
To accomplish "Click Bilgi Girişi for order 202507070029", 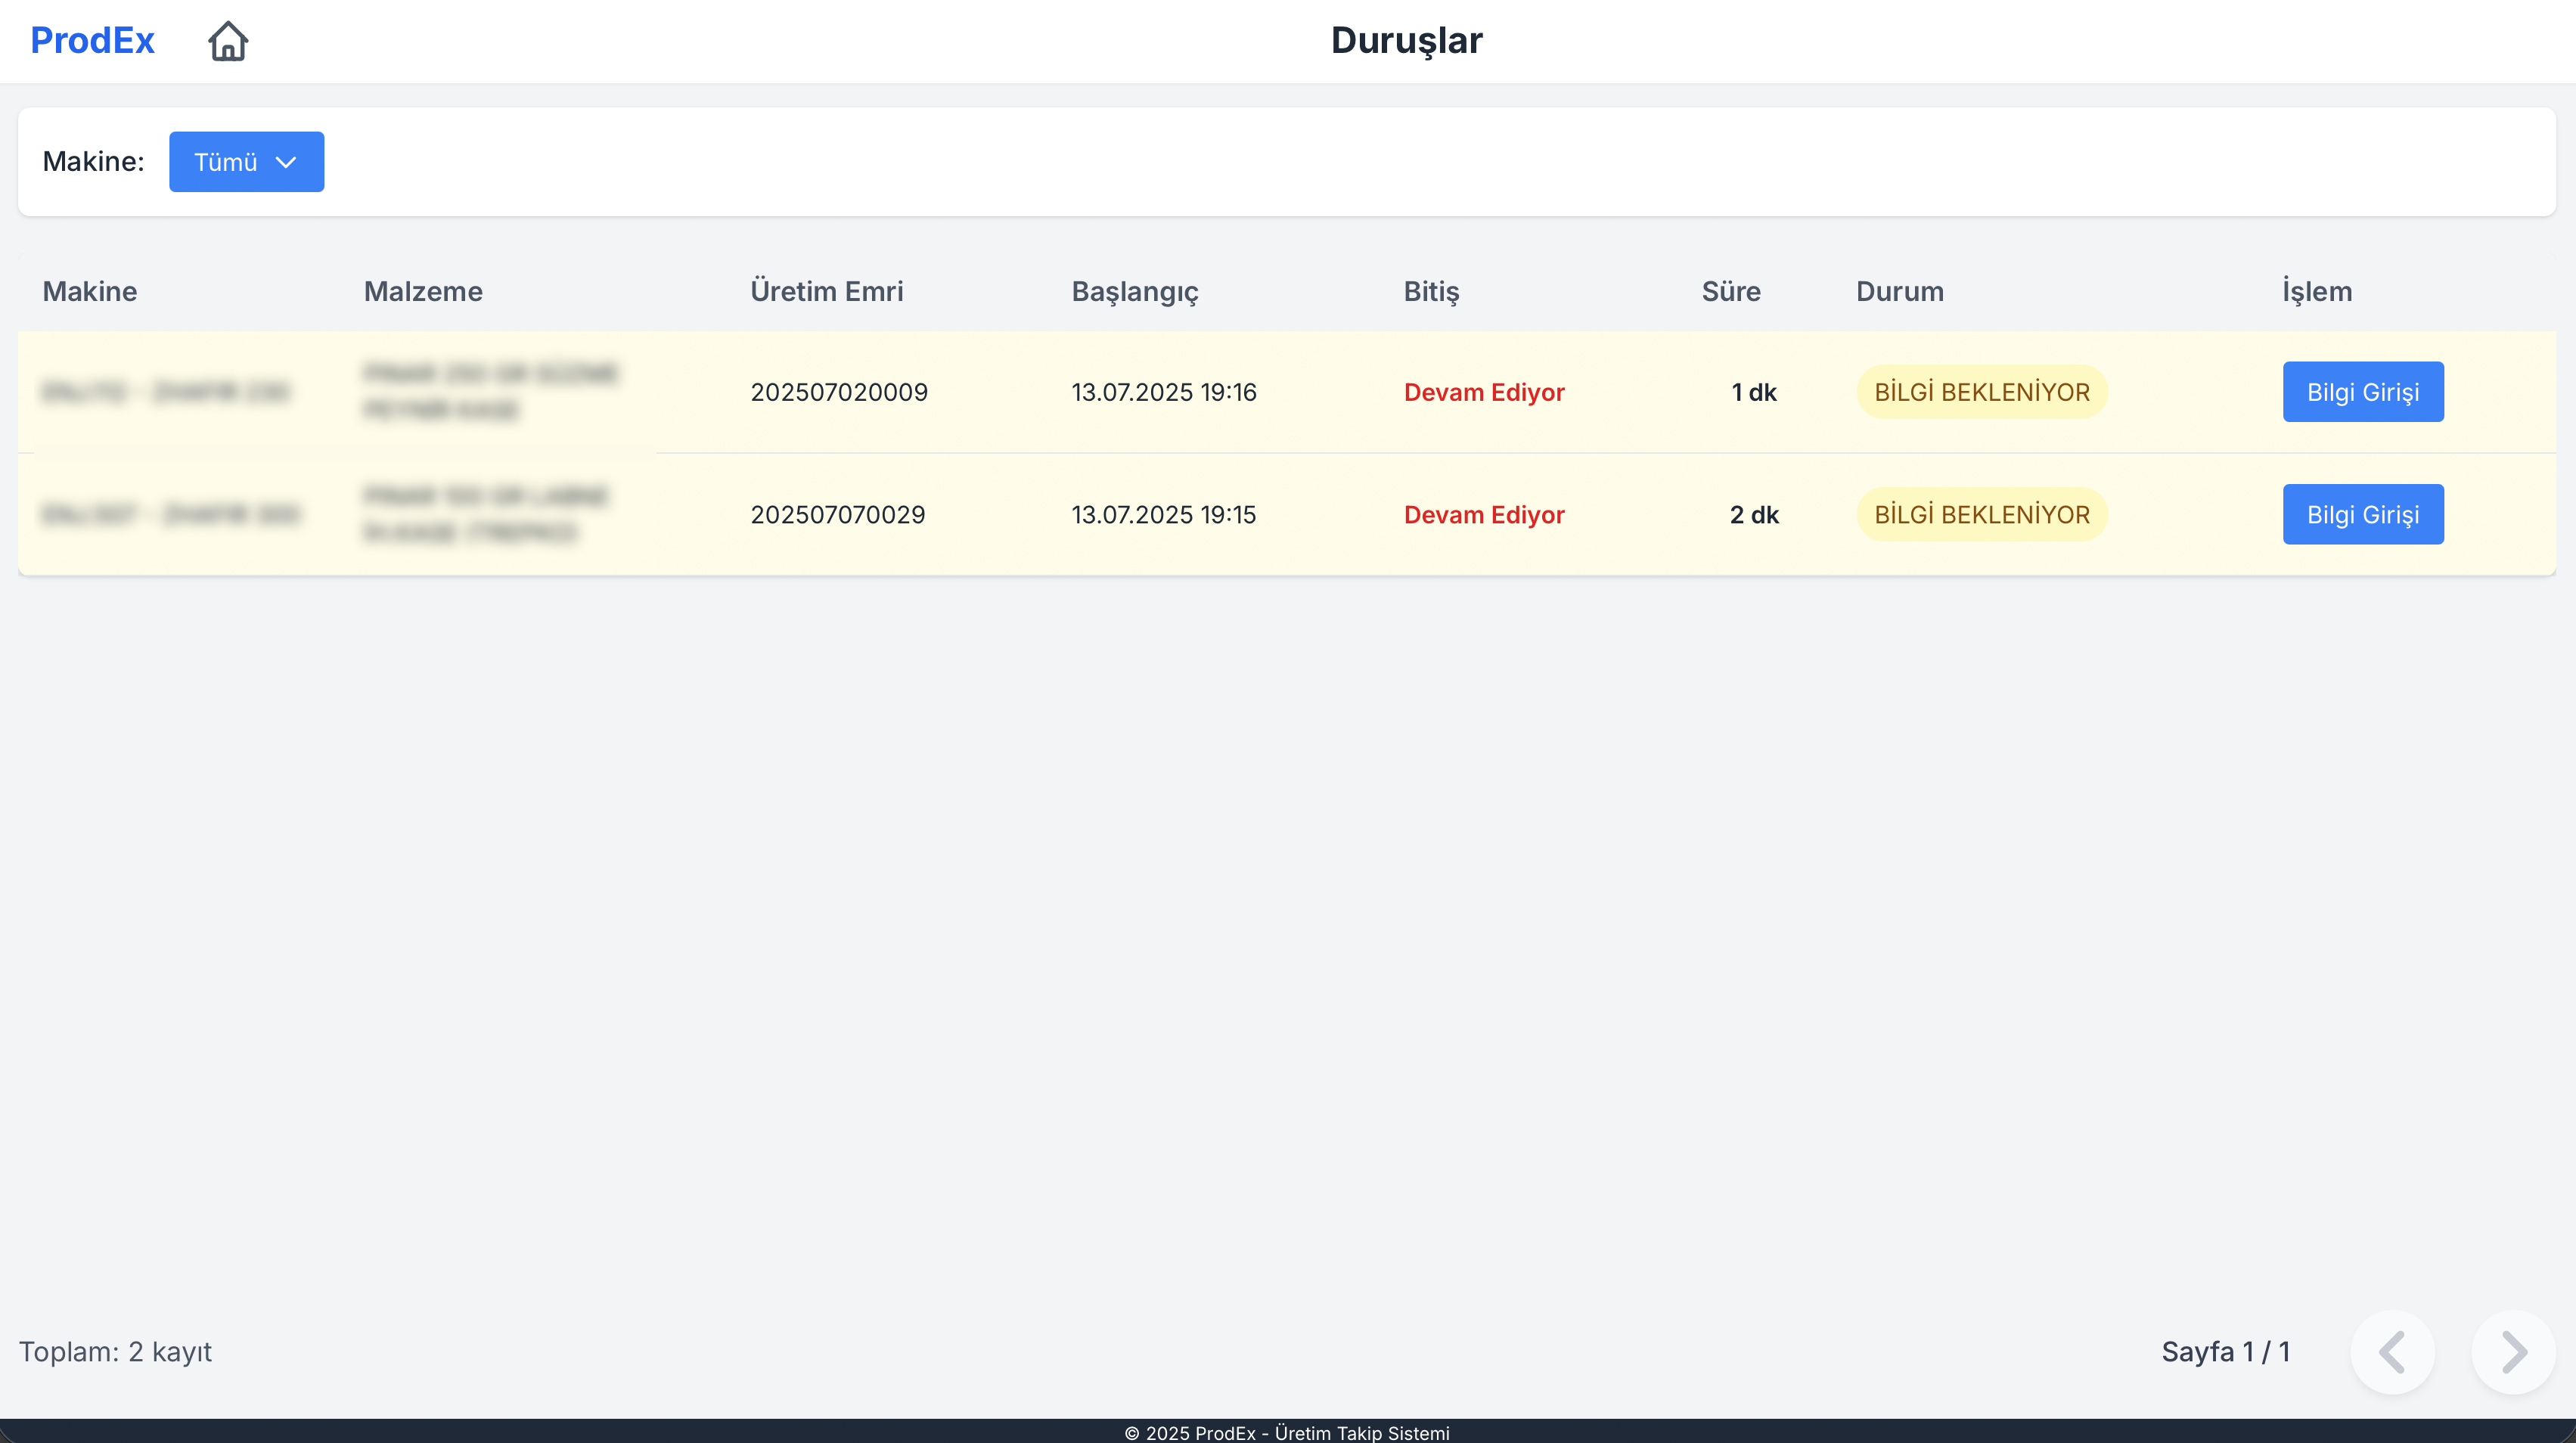I will (2363, 514).
